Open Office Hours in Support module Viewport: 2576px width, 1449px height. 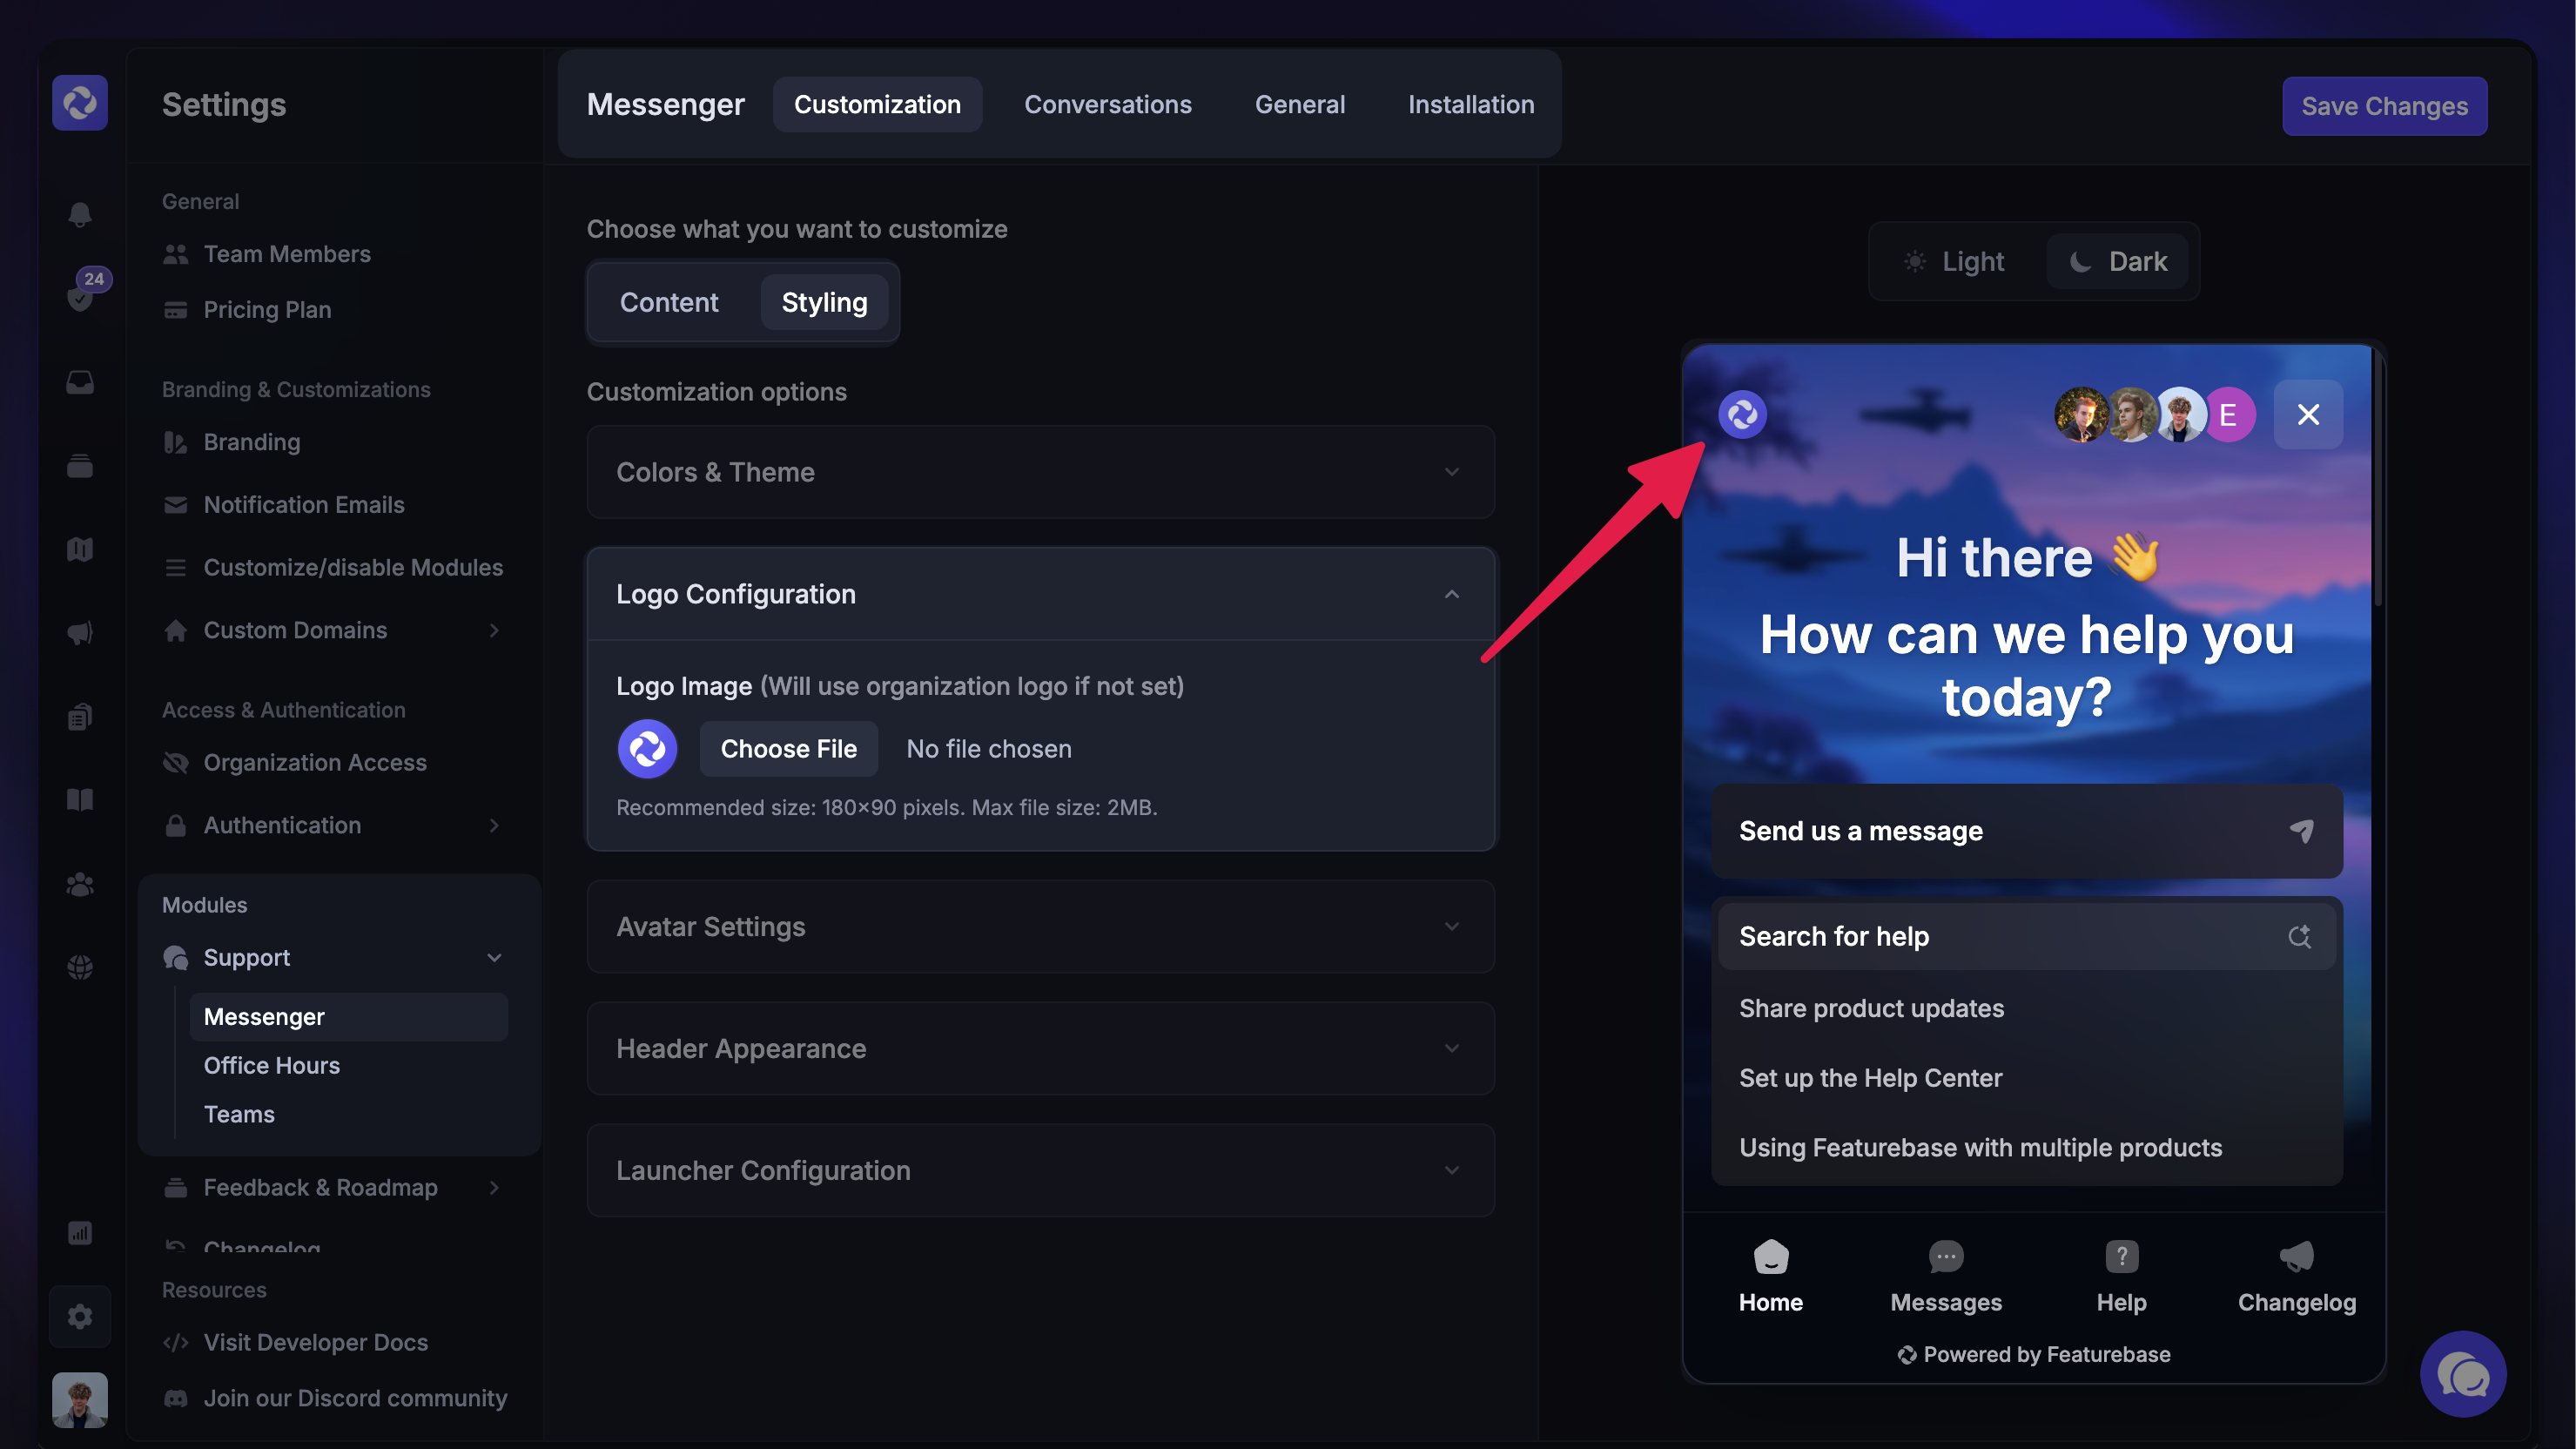tap(271, 1065)
